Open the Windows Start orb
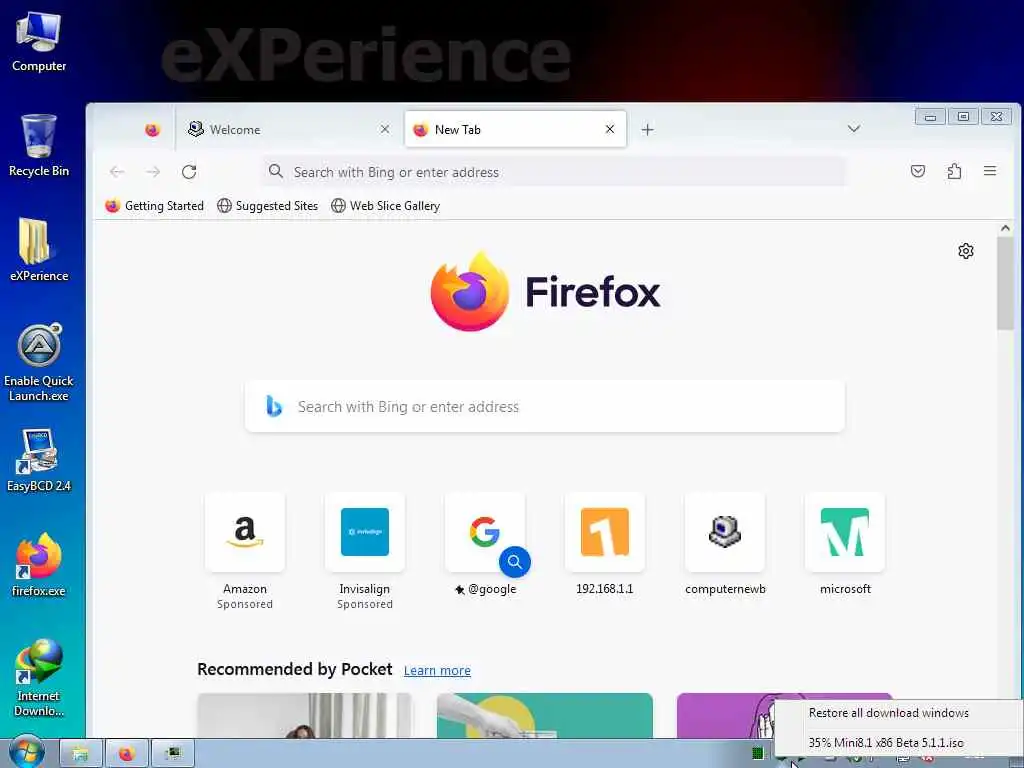Viewport: 1024px width, 768px height. point(26,753)
